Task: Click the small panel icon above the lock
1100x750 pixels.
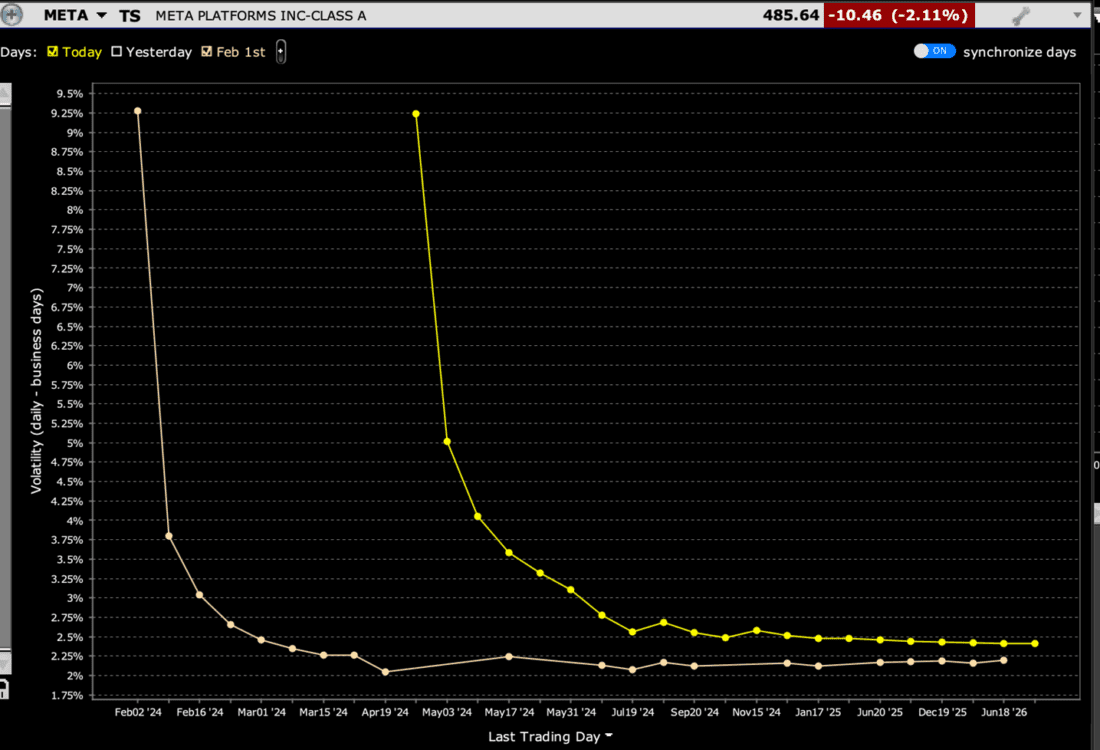Action: pos(6,661)
